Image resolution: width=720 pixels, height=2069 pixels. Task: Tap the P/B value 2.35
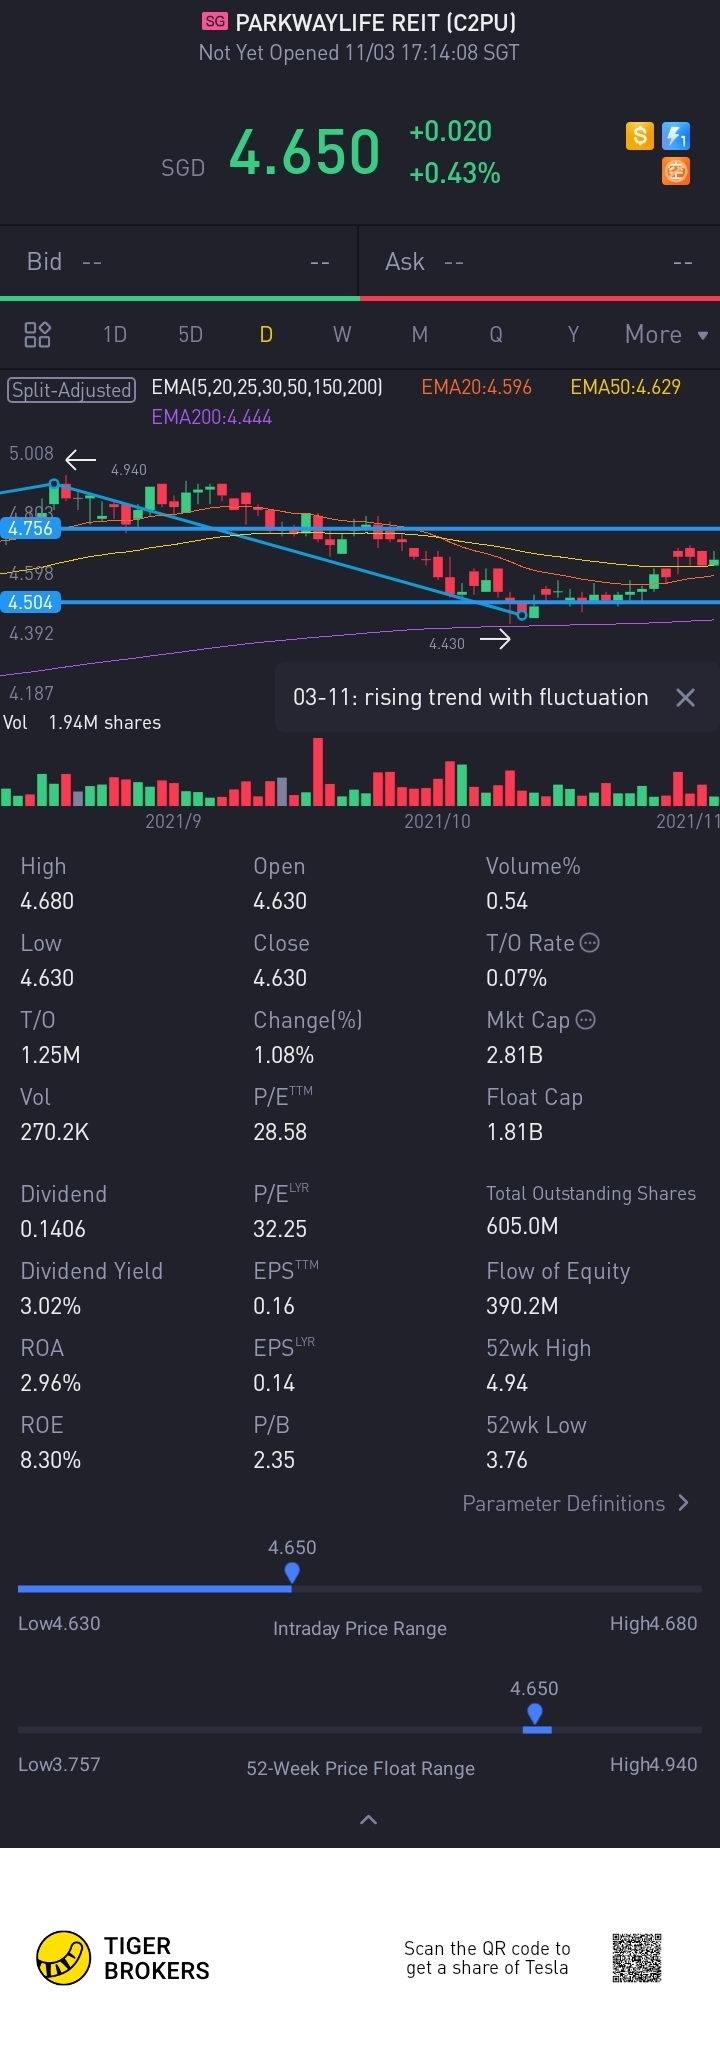click(274, 1460)
